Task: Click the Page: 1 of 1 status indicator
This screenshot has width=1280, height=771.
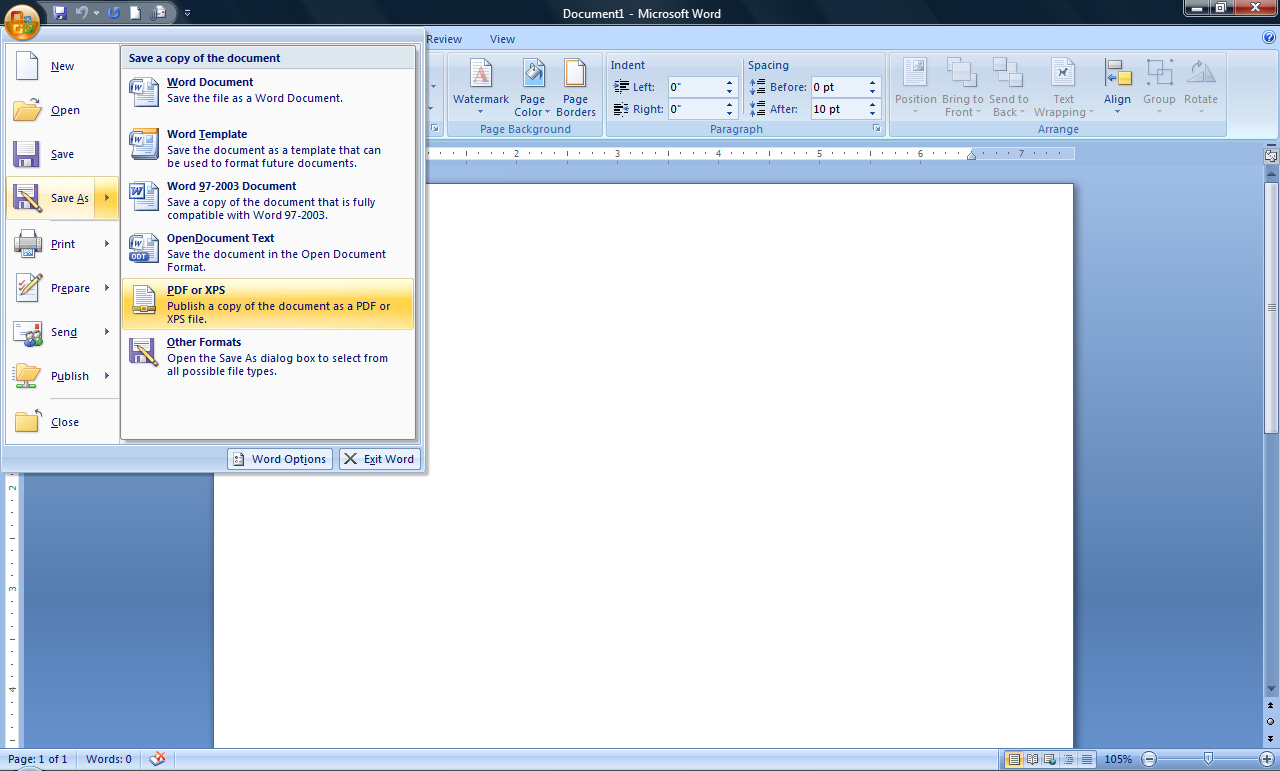Action: pyautogui.click(x=38, y=759)
